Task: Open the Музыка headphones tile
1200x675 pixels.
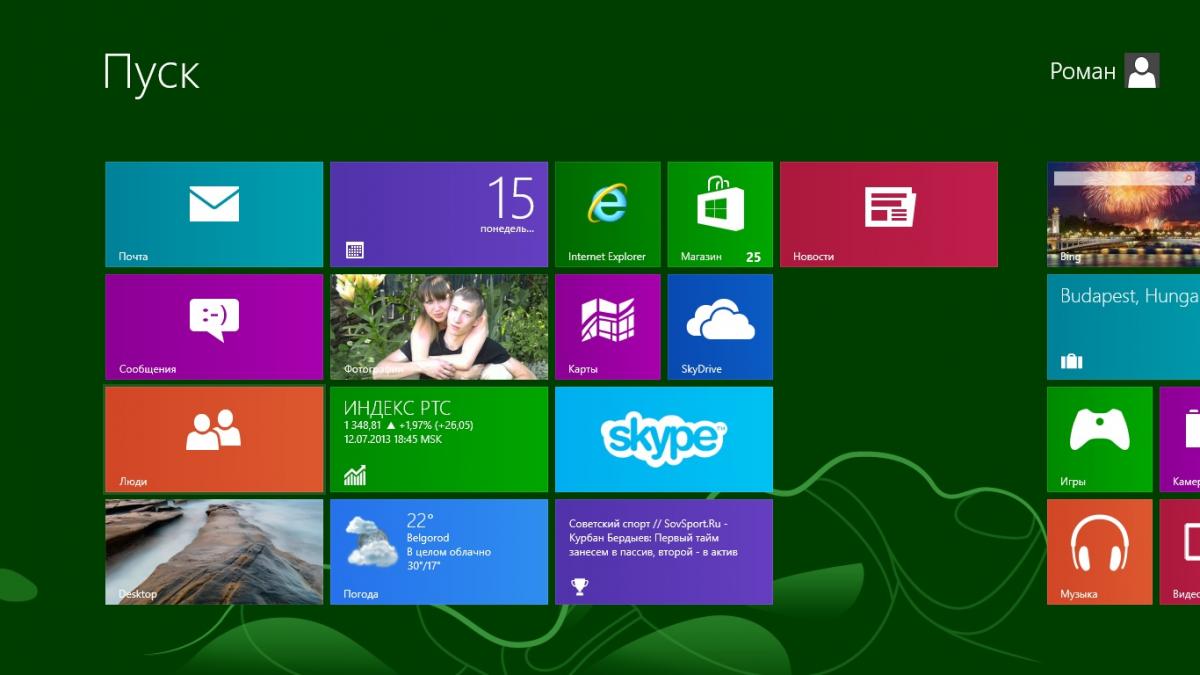Action: [x=1100, y=552]
